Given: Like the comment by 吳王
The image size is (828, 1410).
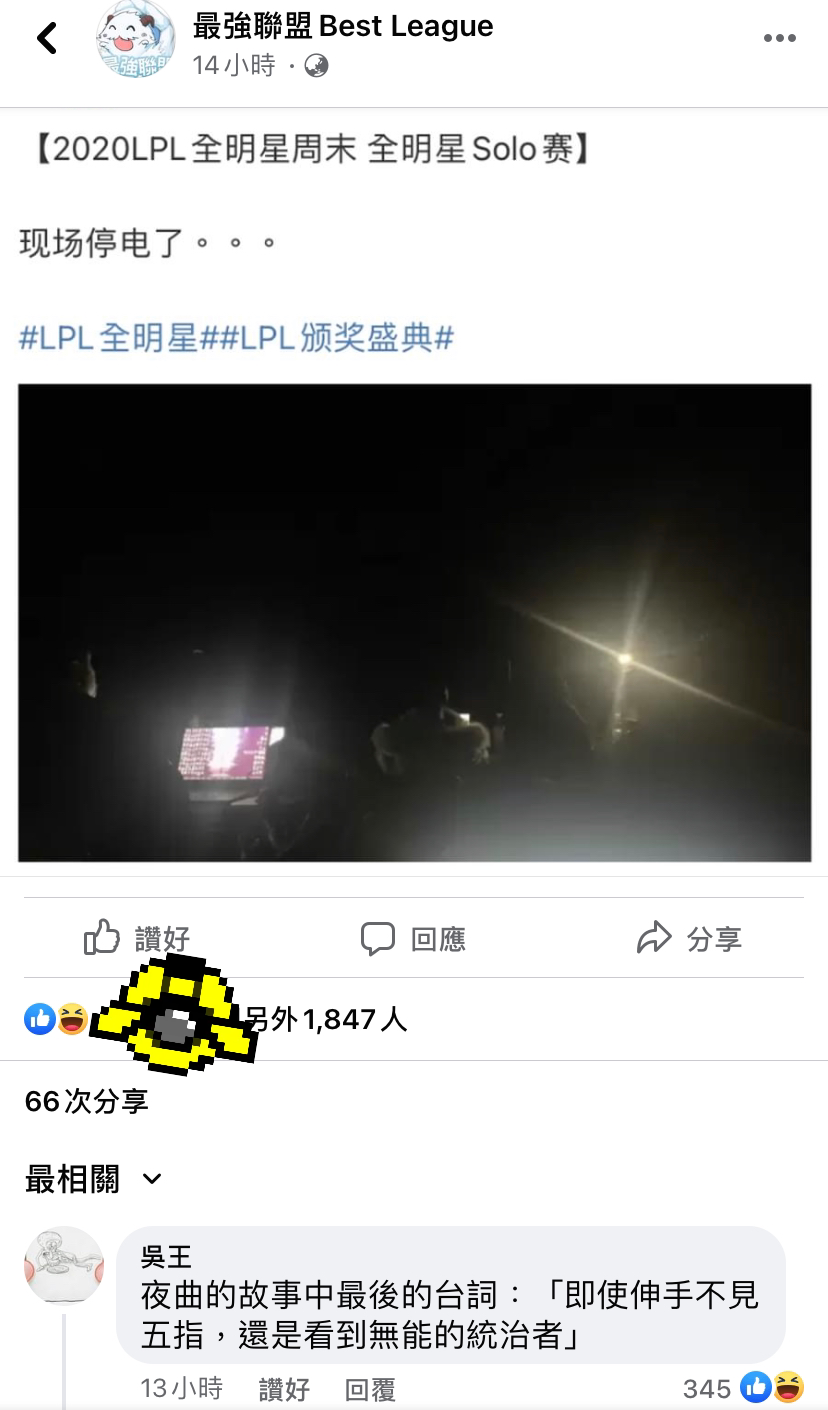Looking at the screenshot, I should tap(284, 1389).
